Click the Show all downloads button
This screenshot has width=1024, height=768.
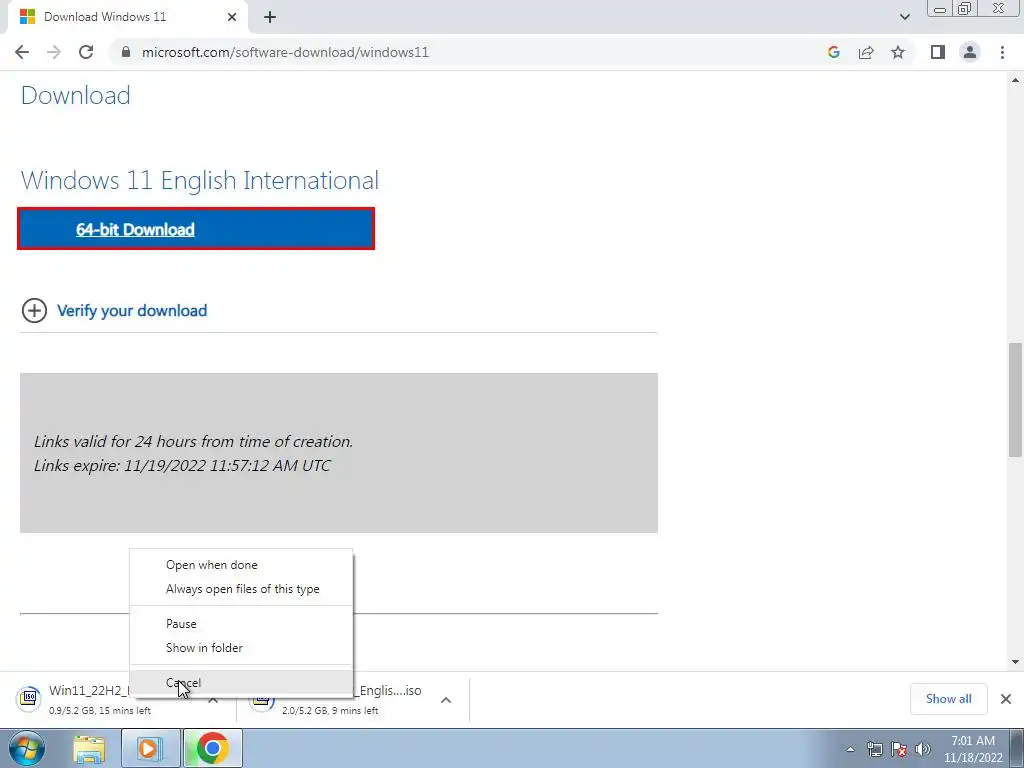pos(948,699)
